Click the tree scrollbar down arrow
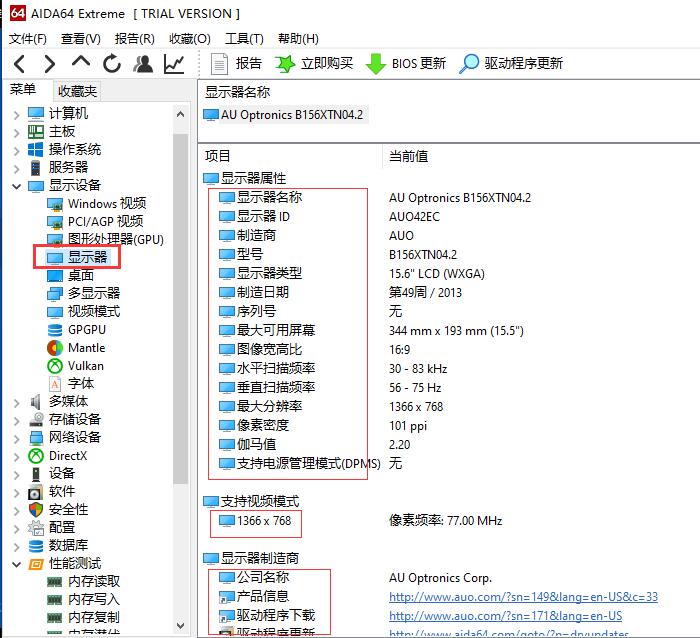The height and width of the screenshot is (638, 700). 180,626
